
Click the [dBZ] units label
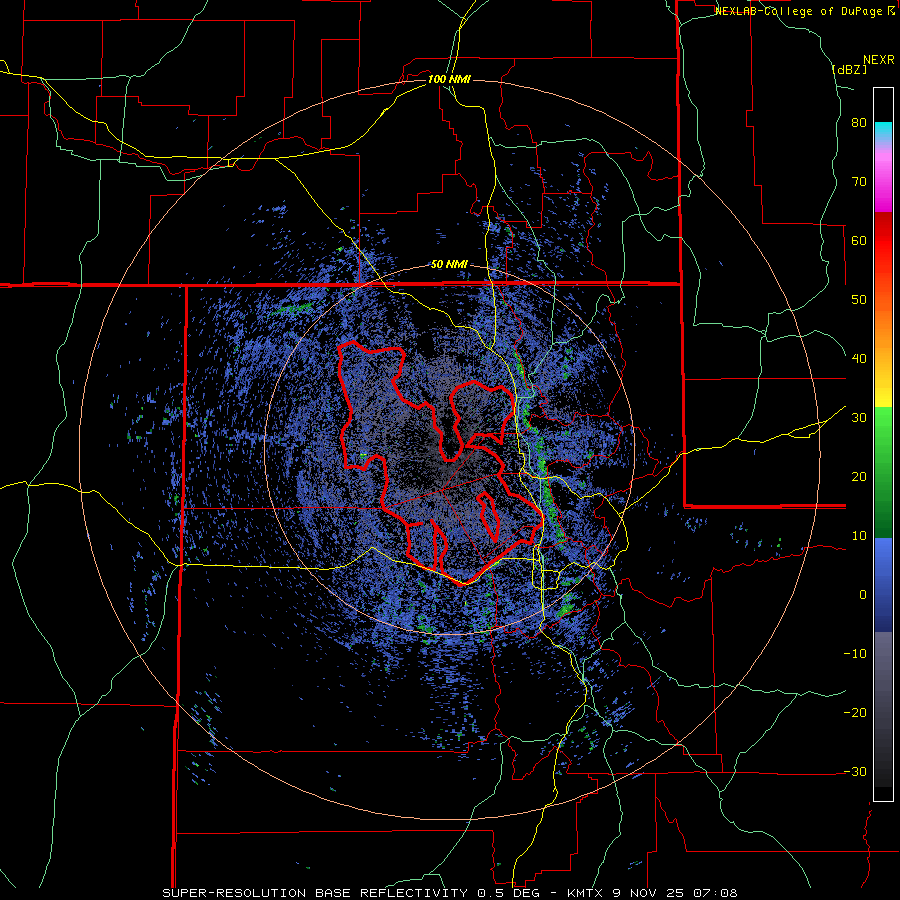849,70
